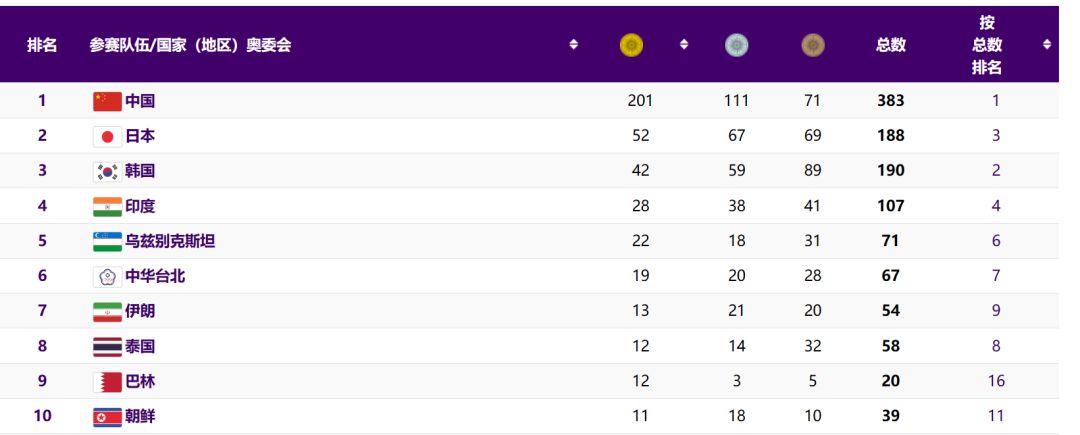Click the Chinese Taipei emblem icon

click(107, 277)
